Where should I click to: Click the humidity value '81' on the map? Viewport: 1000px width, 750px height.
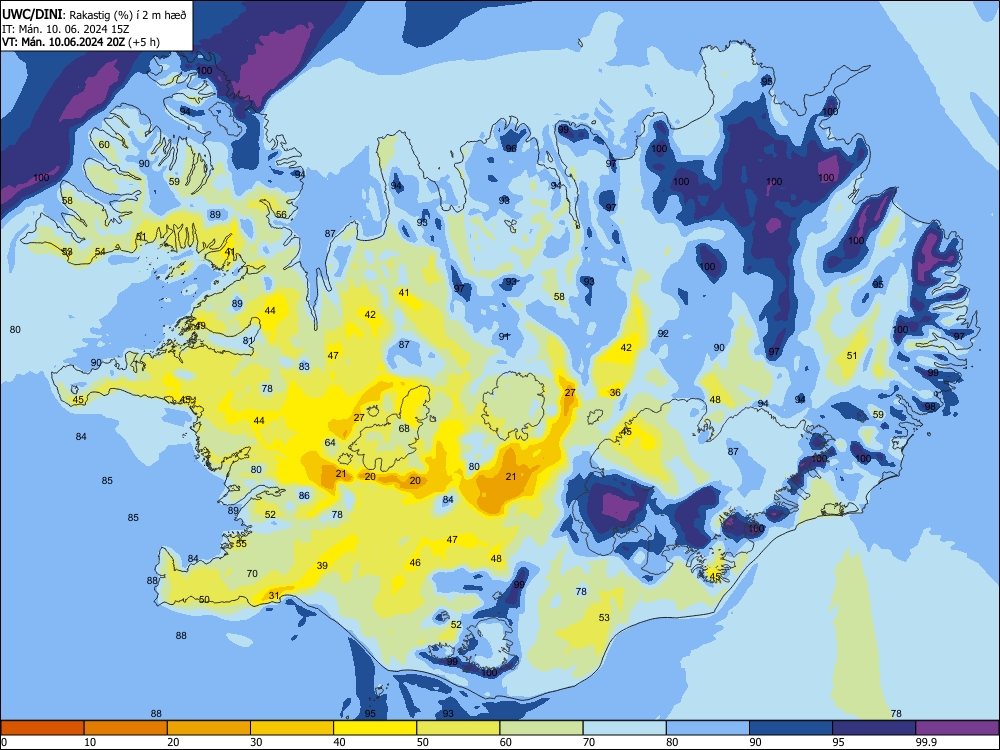(248, 341)
